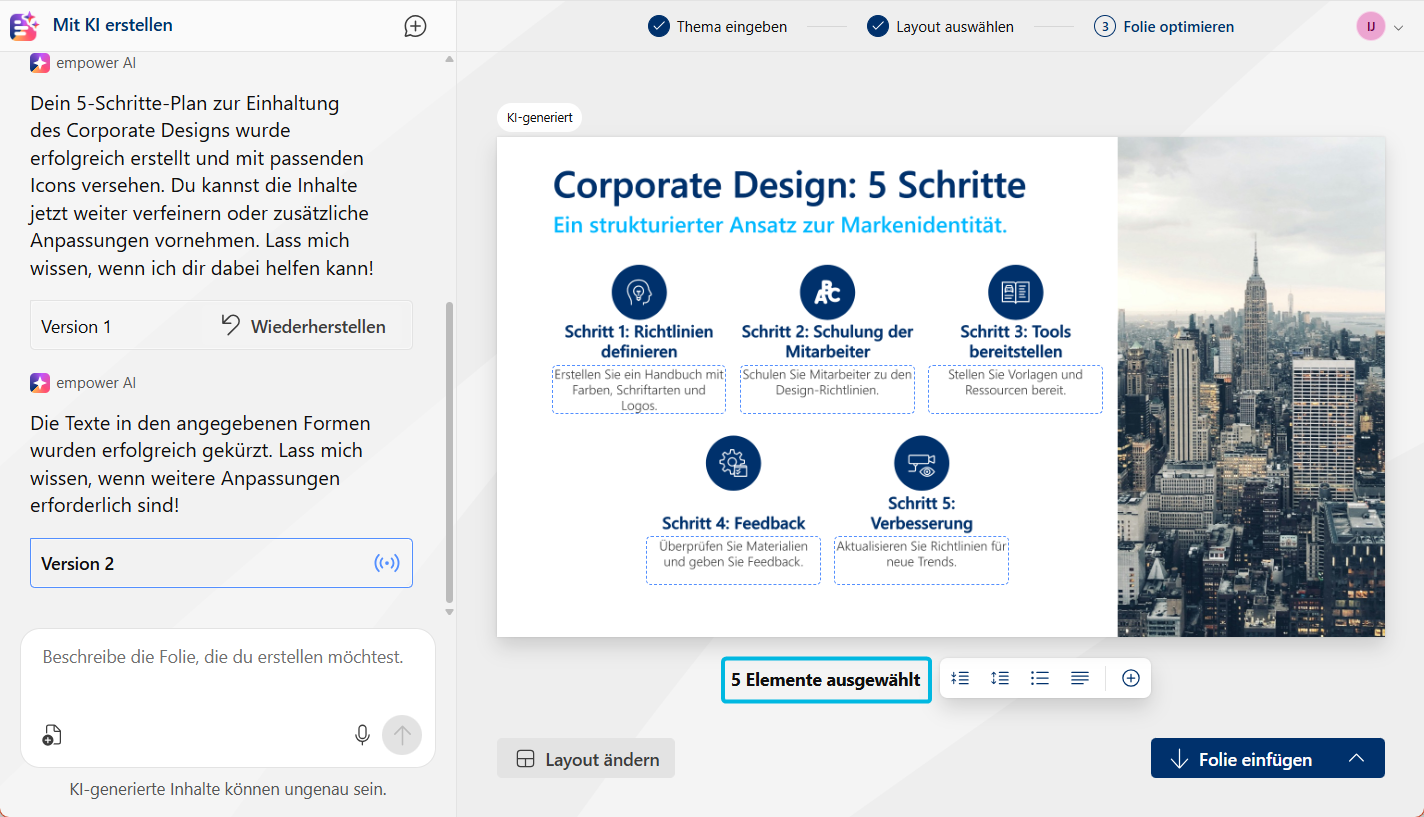Viewport: 1424px width, 817px height.
Task: Start a new chat with the plus bubble icon
Action: pyautogui.click(x=415, y=26)
